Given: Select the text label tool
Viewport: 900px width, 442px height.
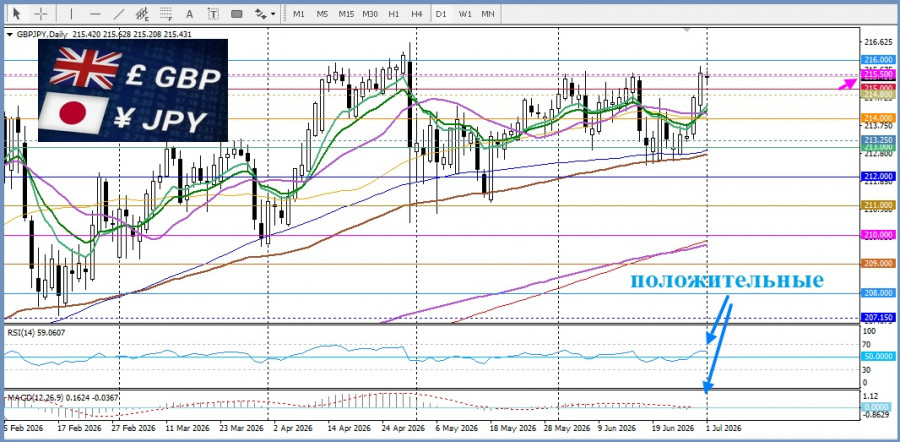Looking at the screenshot, I should (213, 13).
